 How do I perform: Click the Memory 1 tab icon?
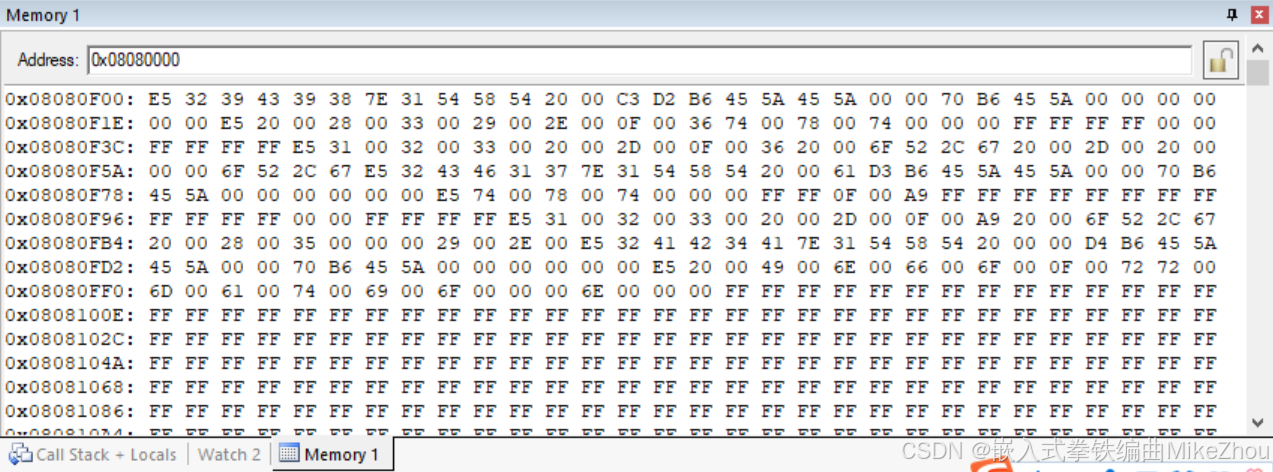coord(289,454)
